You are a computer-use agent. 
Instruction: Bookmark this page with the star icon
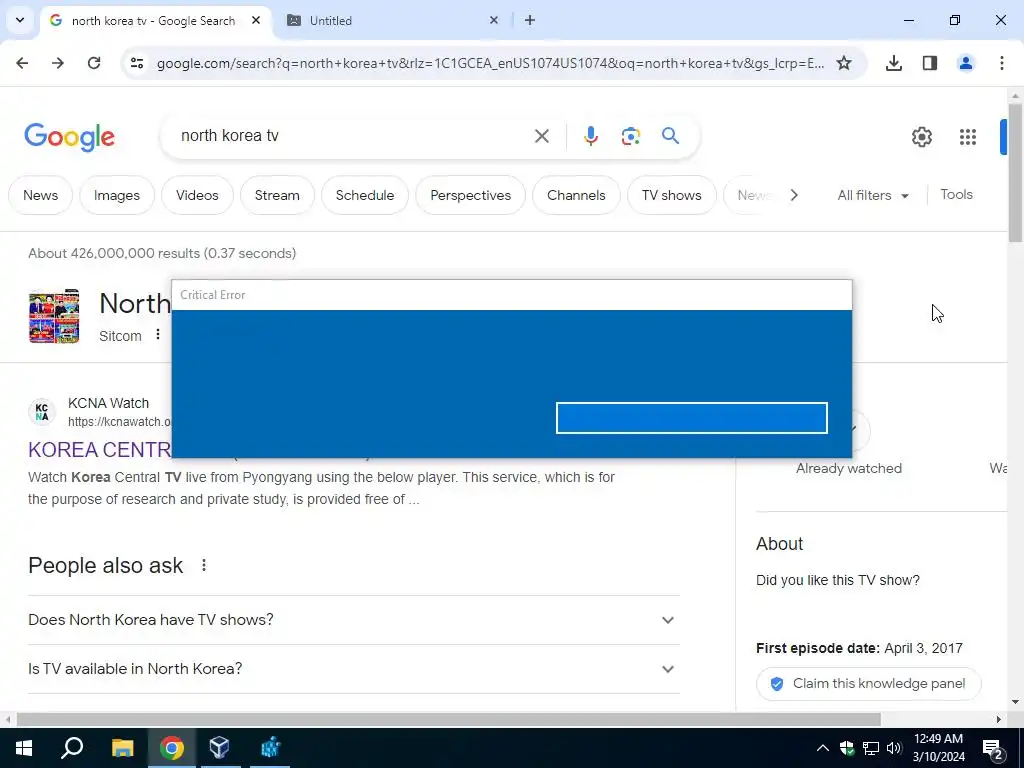(x=844, y=63)
